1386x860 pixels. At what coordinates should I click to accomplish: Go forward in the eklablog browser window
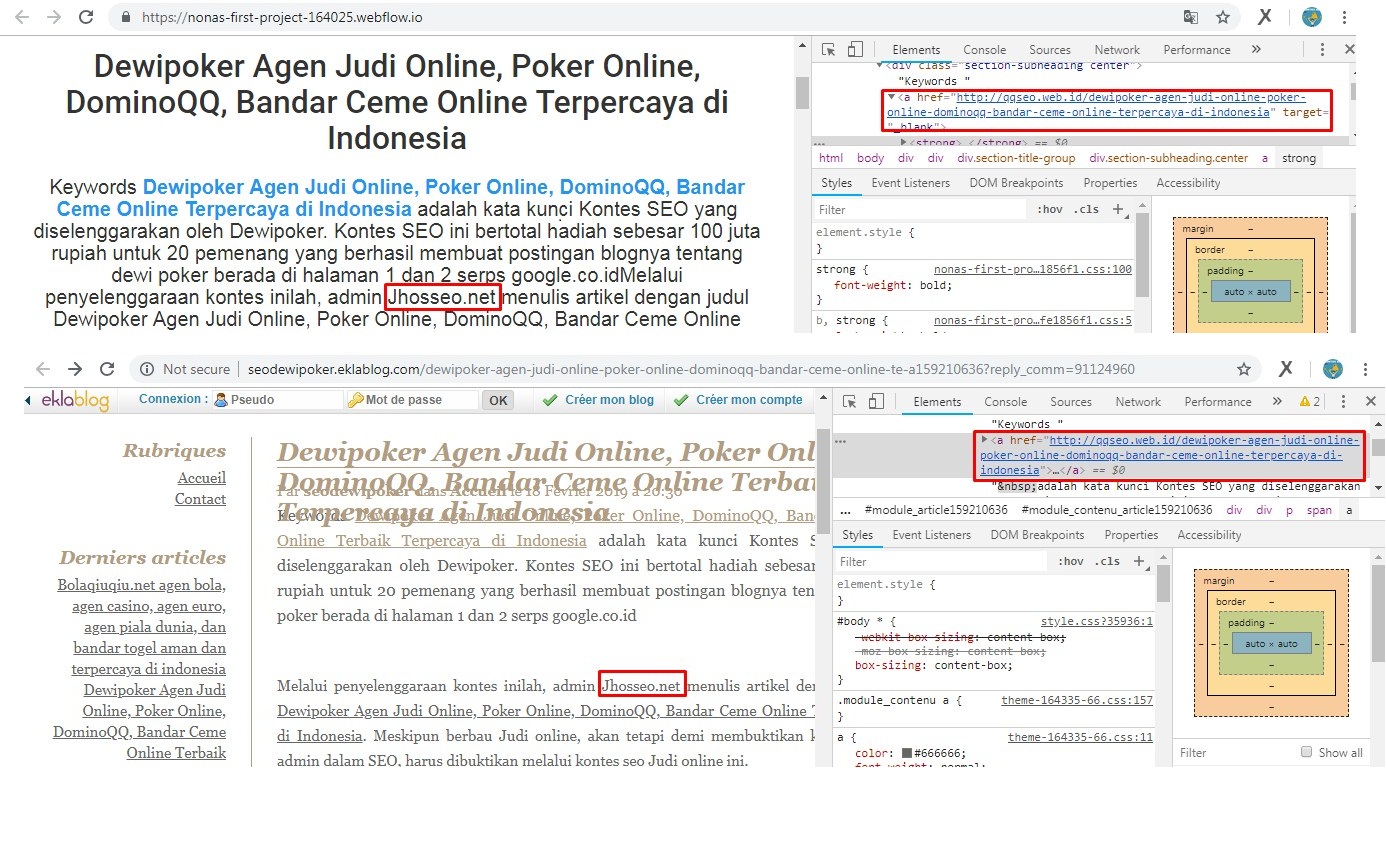pyautogui.click(x=75, y=369)
